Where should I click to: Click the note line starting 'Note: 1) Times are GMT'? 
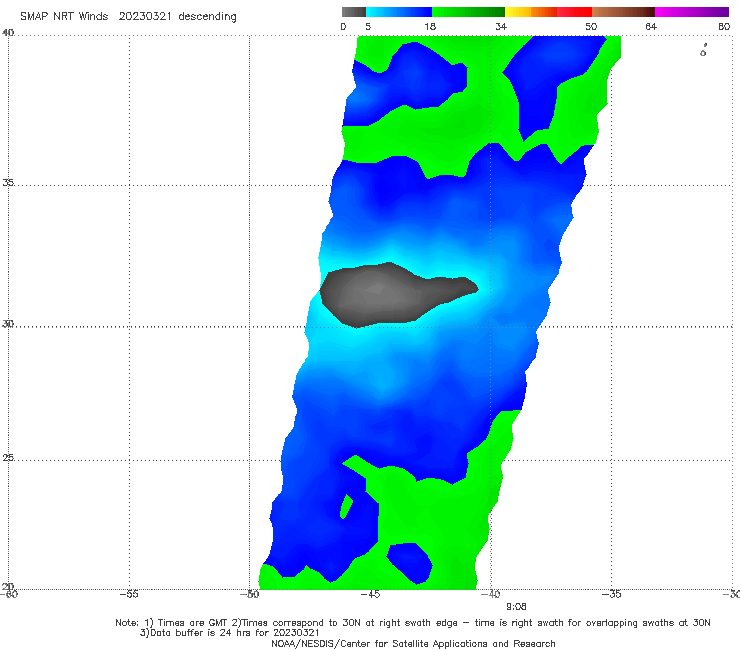(412, 623)
